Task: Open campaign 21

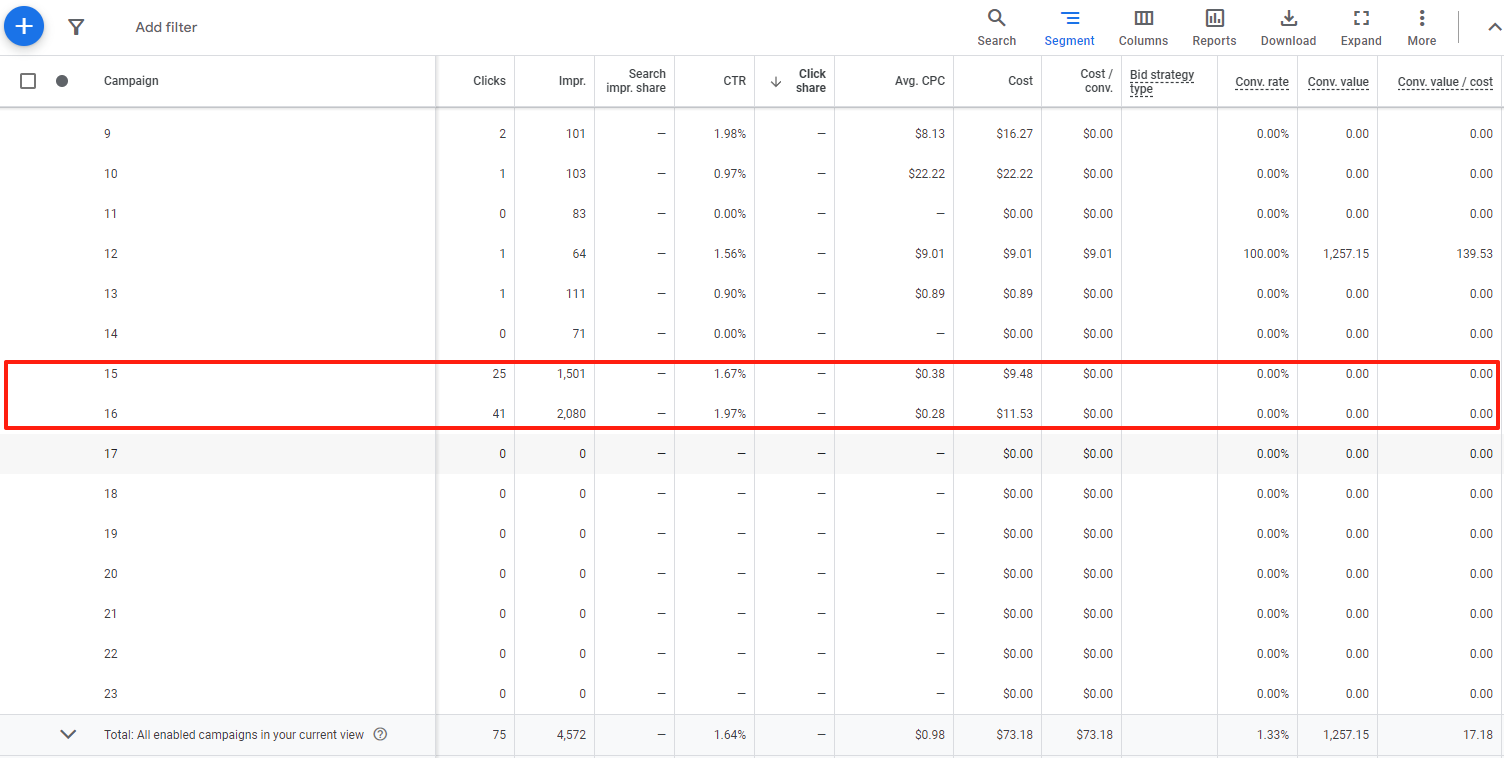Action: pos(110,614)
